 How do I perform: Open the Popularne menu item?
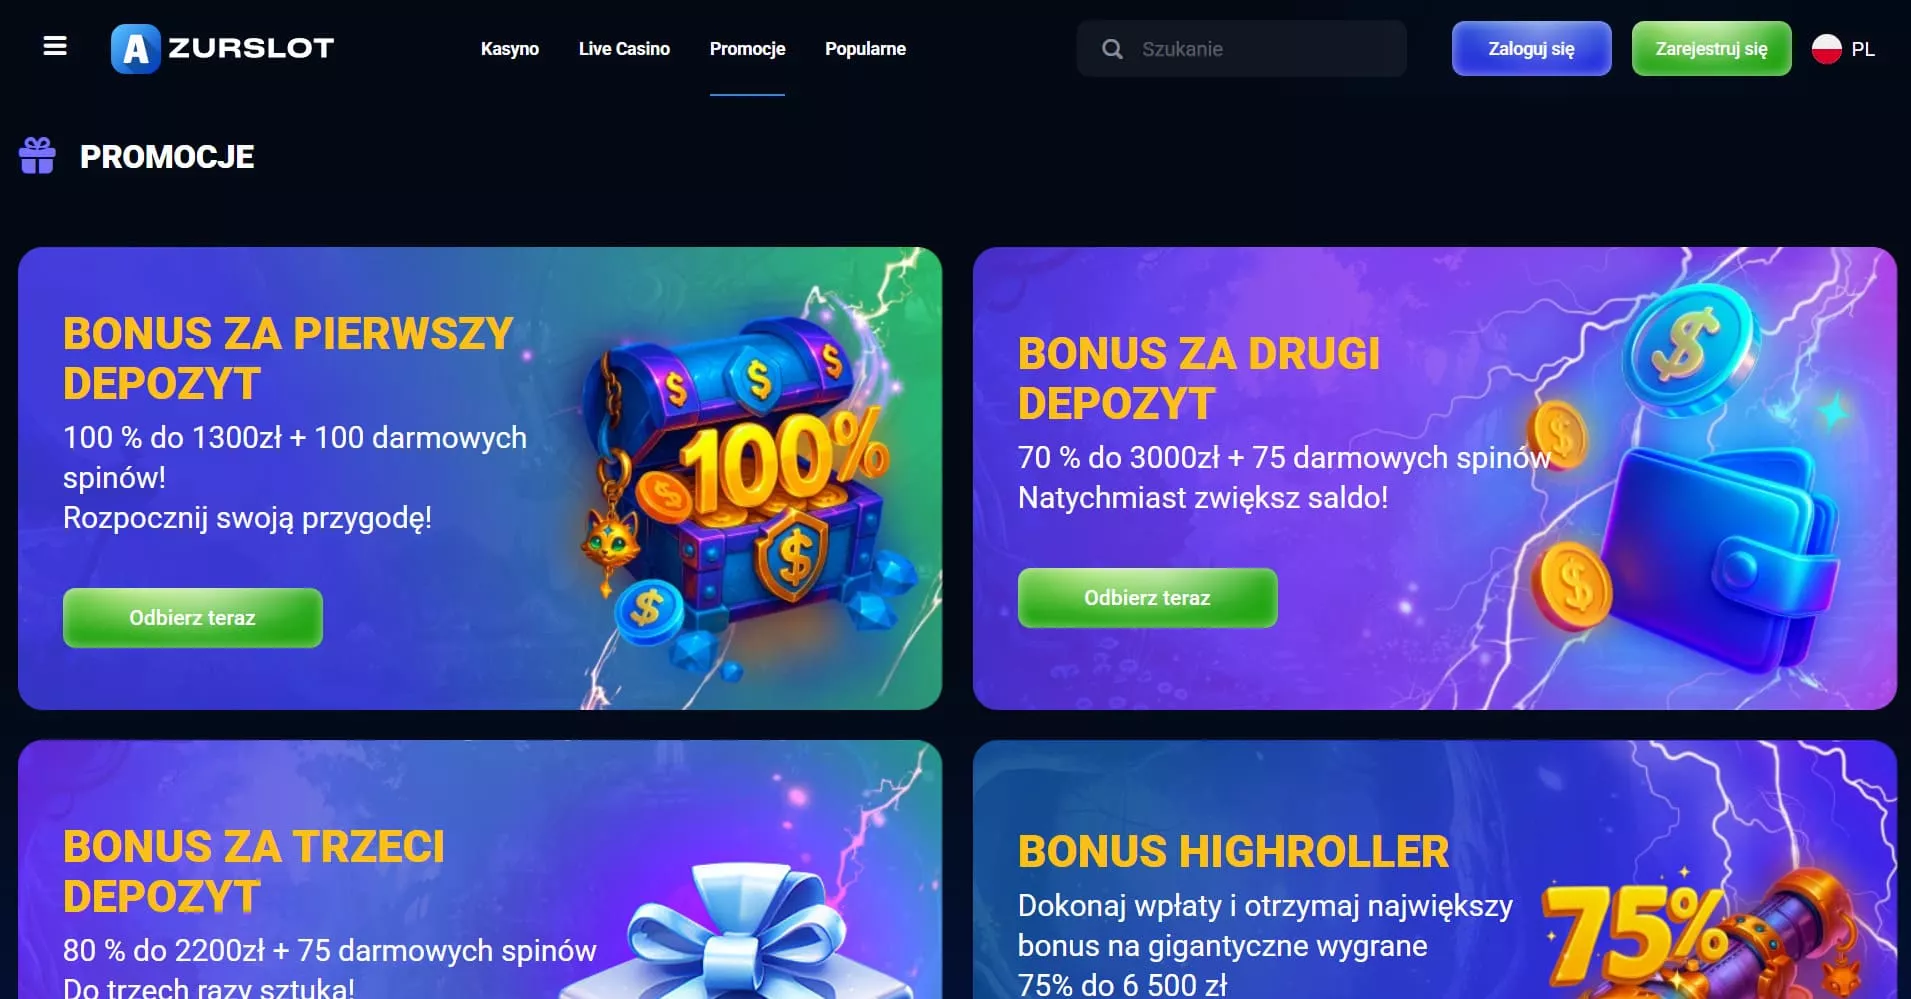click(865, 48)
